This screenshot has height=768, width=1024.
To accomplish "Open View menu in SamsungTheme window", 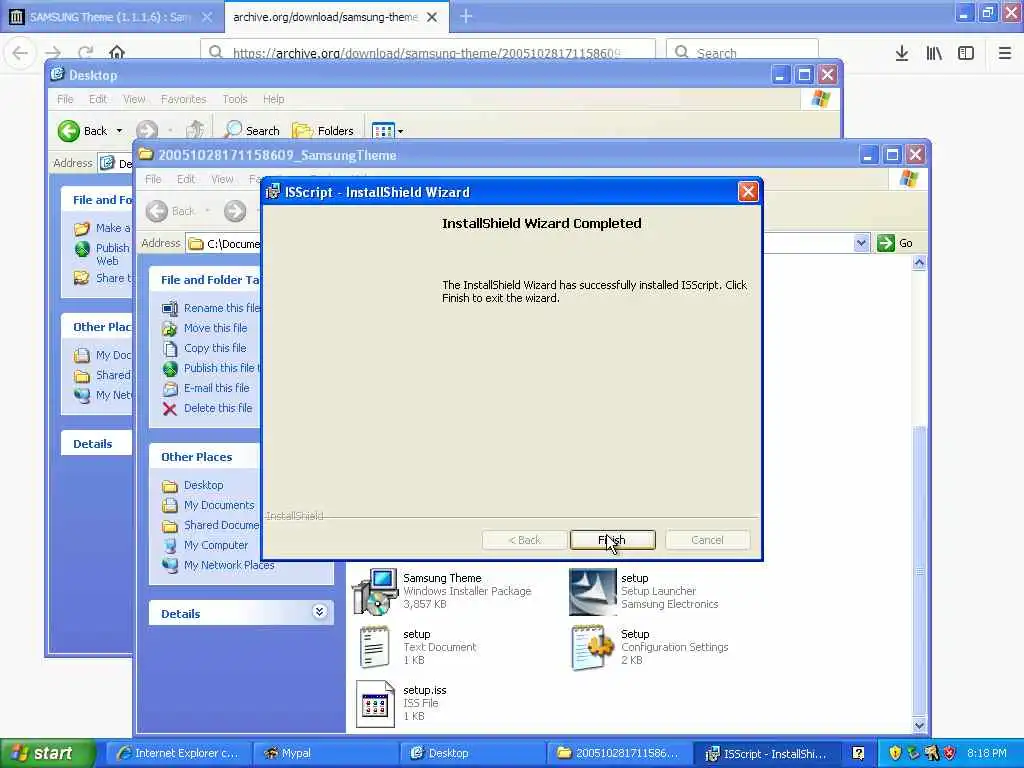I will click(222, 179).
